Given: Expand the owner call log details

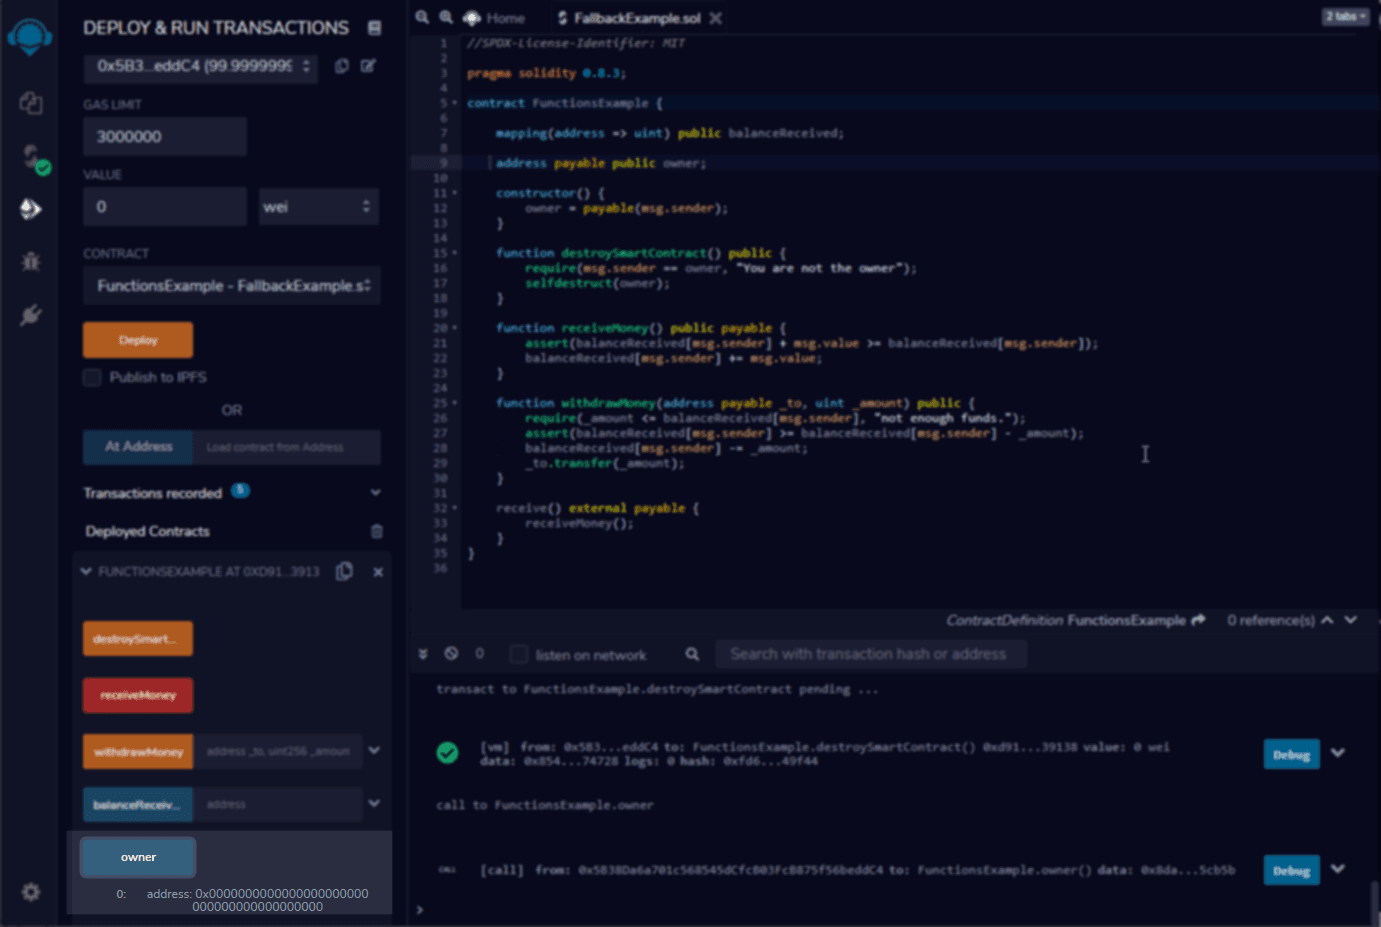Looking at the screenshot, I should point(1338,869).
